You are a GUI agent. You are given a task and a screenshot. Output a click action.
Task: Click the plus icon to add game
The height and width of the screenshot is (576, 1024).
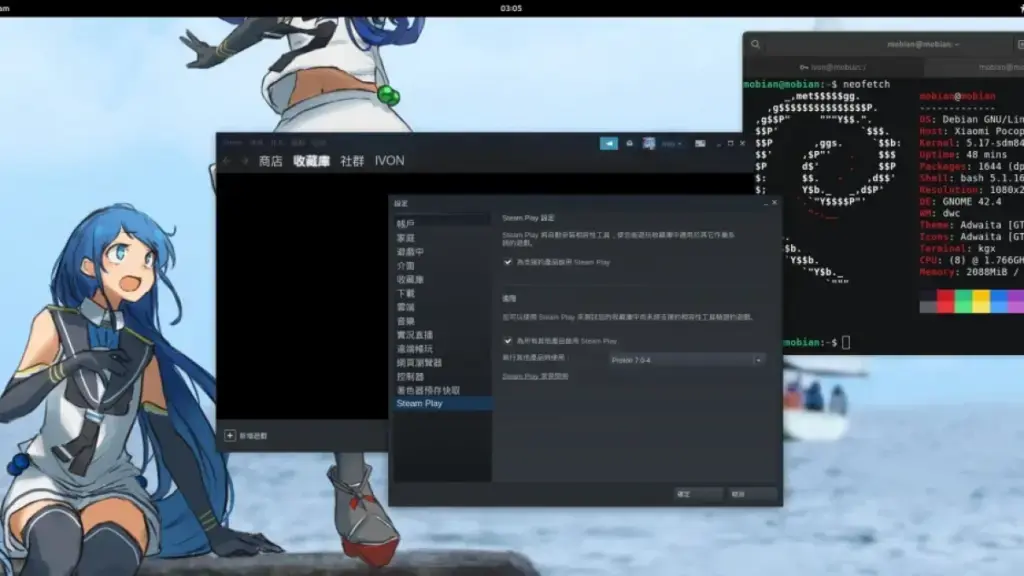230,436
